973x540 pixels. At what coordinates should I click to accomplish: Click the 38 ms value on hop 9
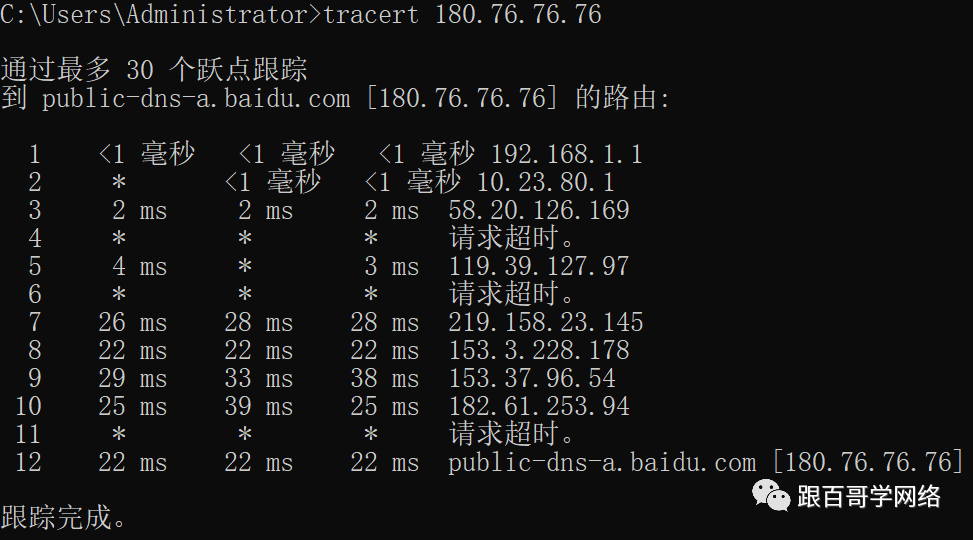tap(385, 378)
